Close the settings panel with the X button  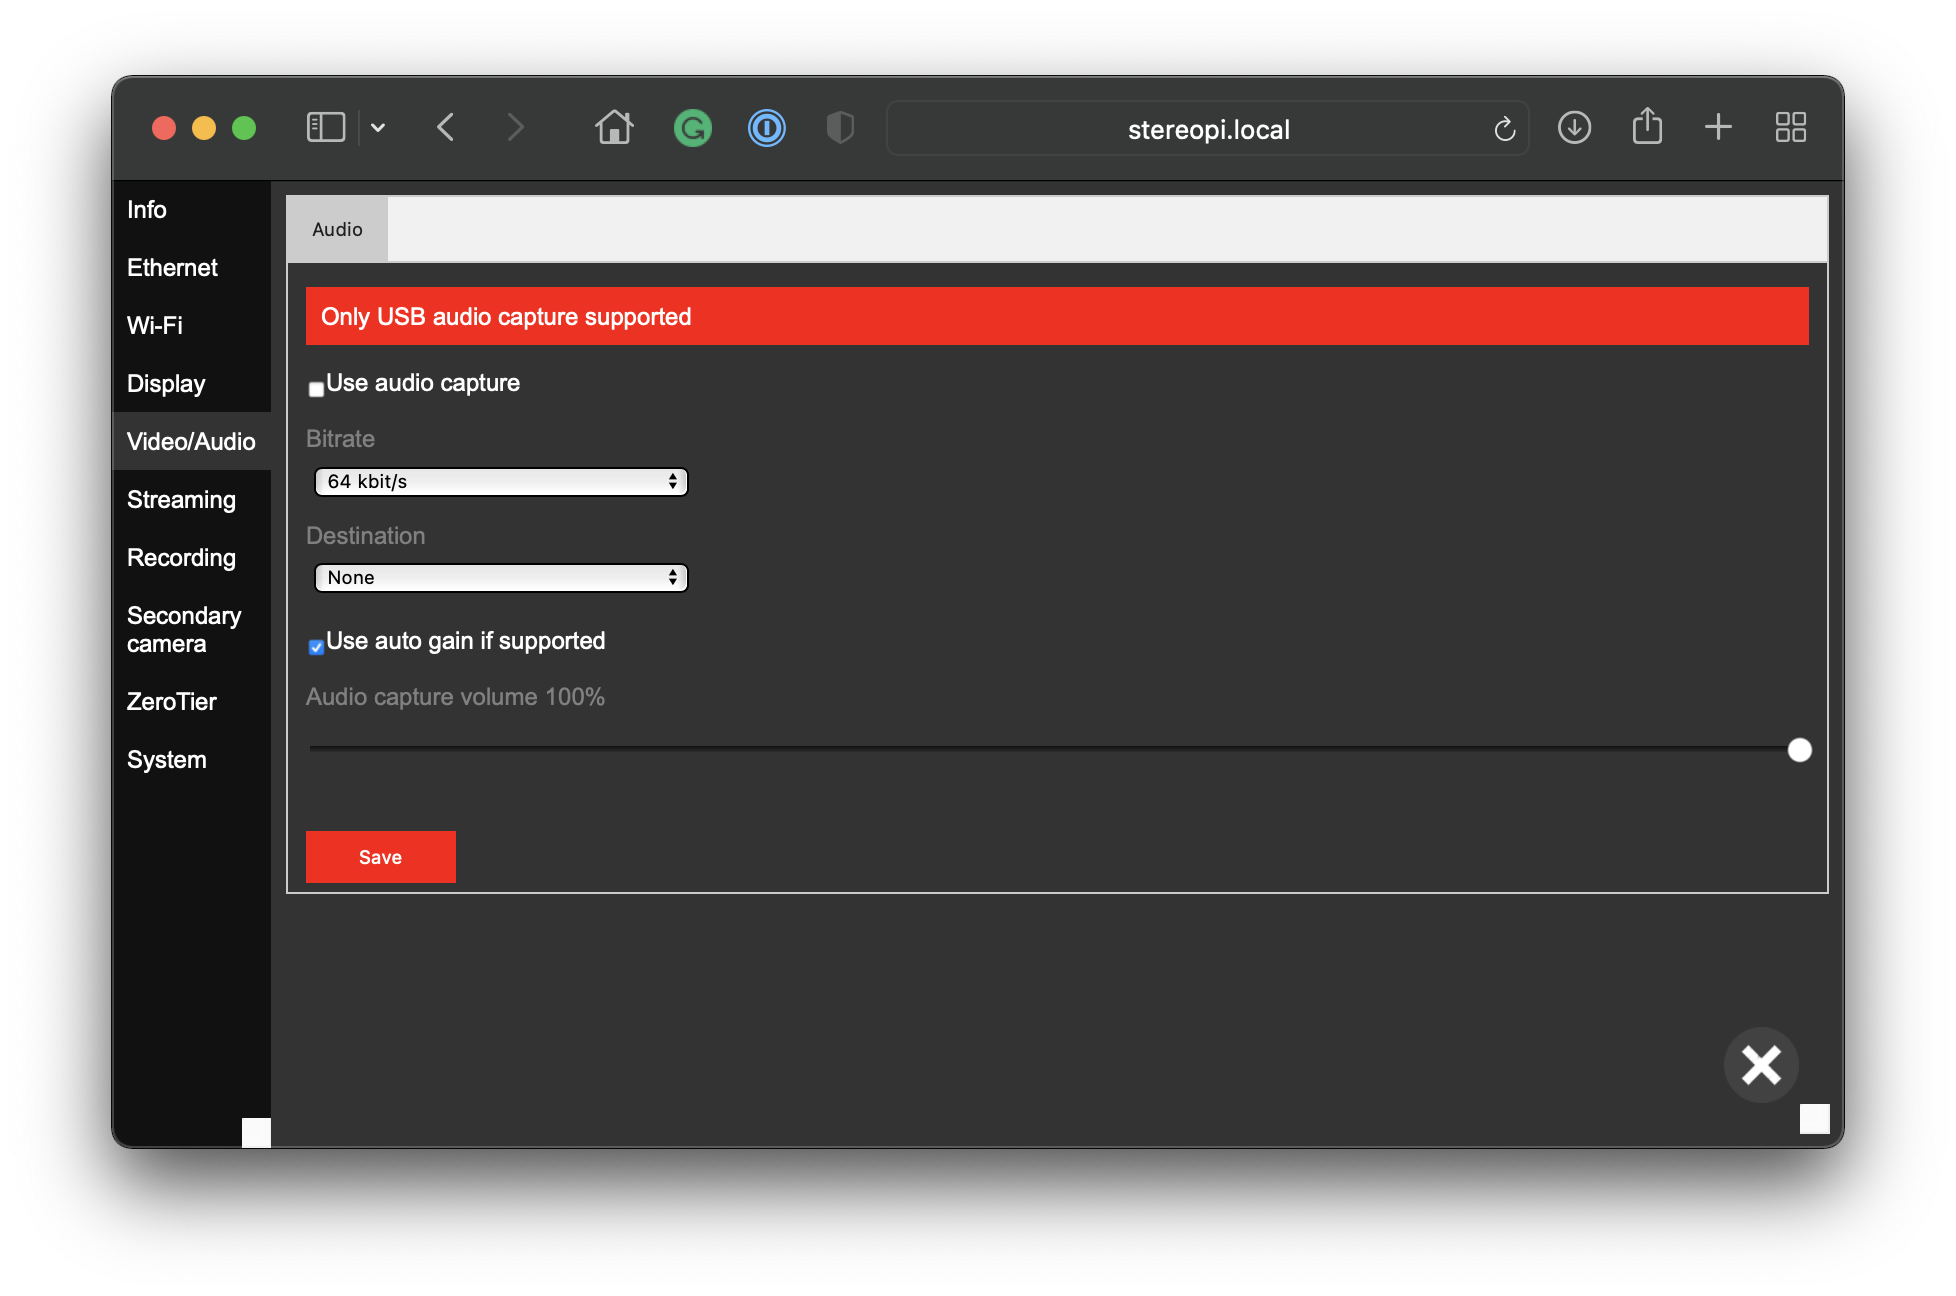tap(1761, 1065)
